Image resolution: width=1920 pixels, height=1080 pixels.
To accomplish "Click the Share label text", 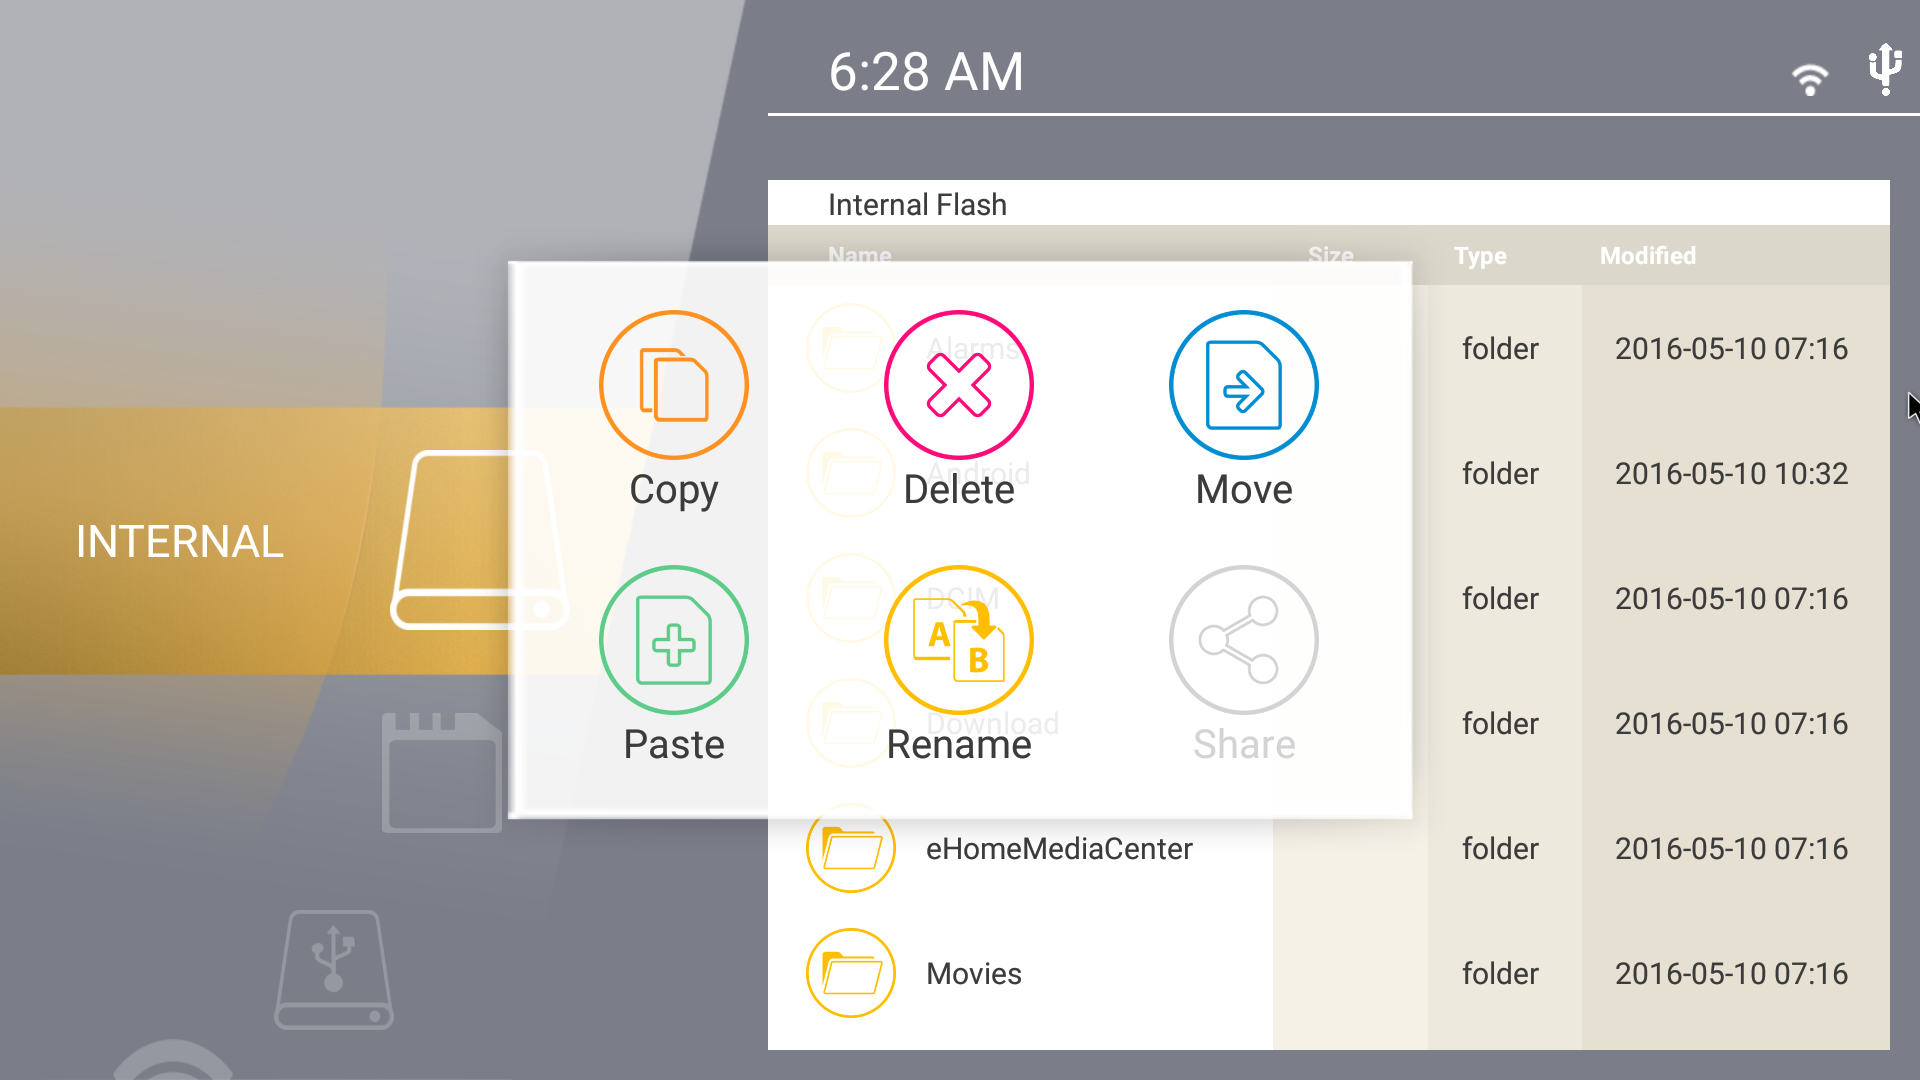I will [x=1244, y=744].
